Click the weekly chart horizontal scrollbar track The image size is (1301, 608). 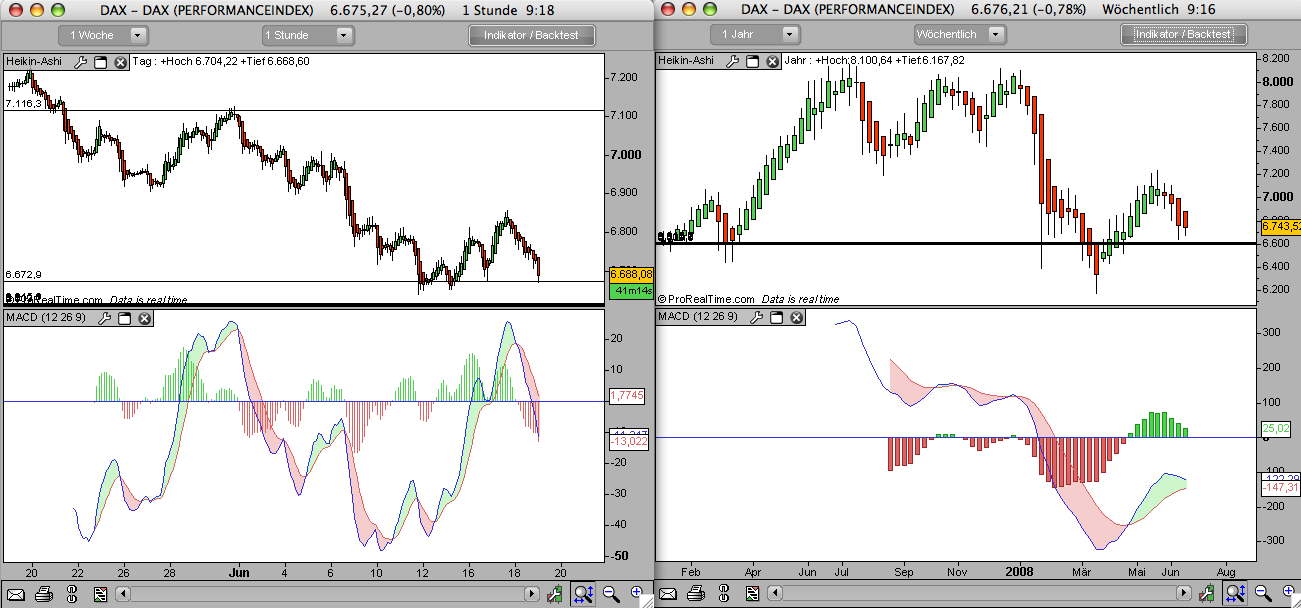click(980, 595)
